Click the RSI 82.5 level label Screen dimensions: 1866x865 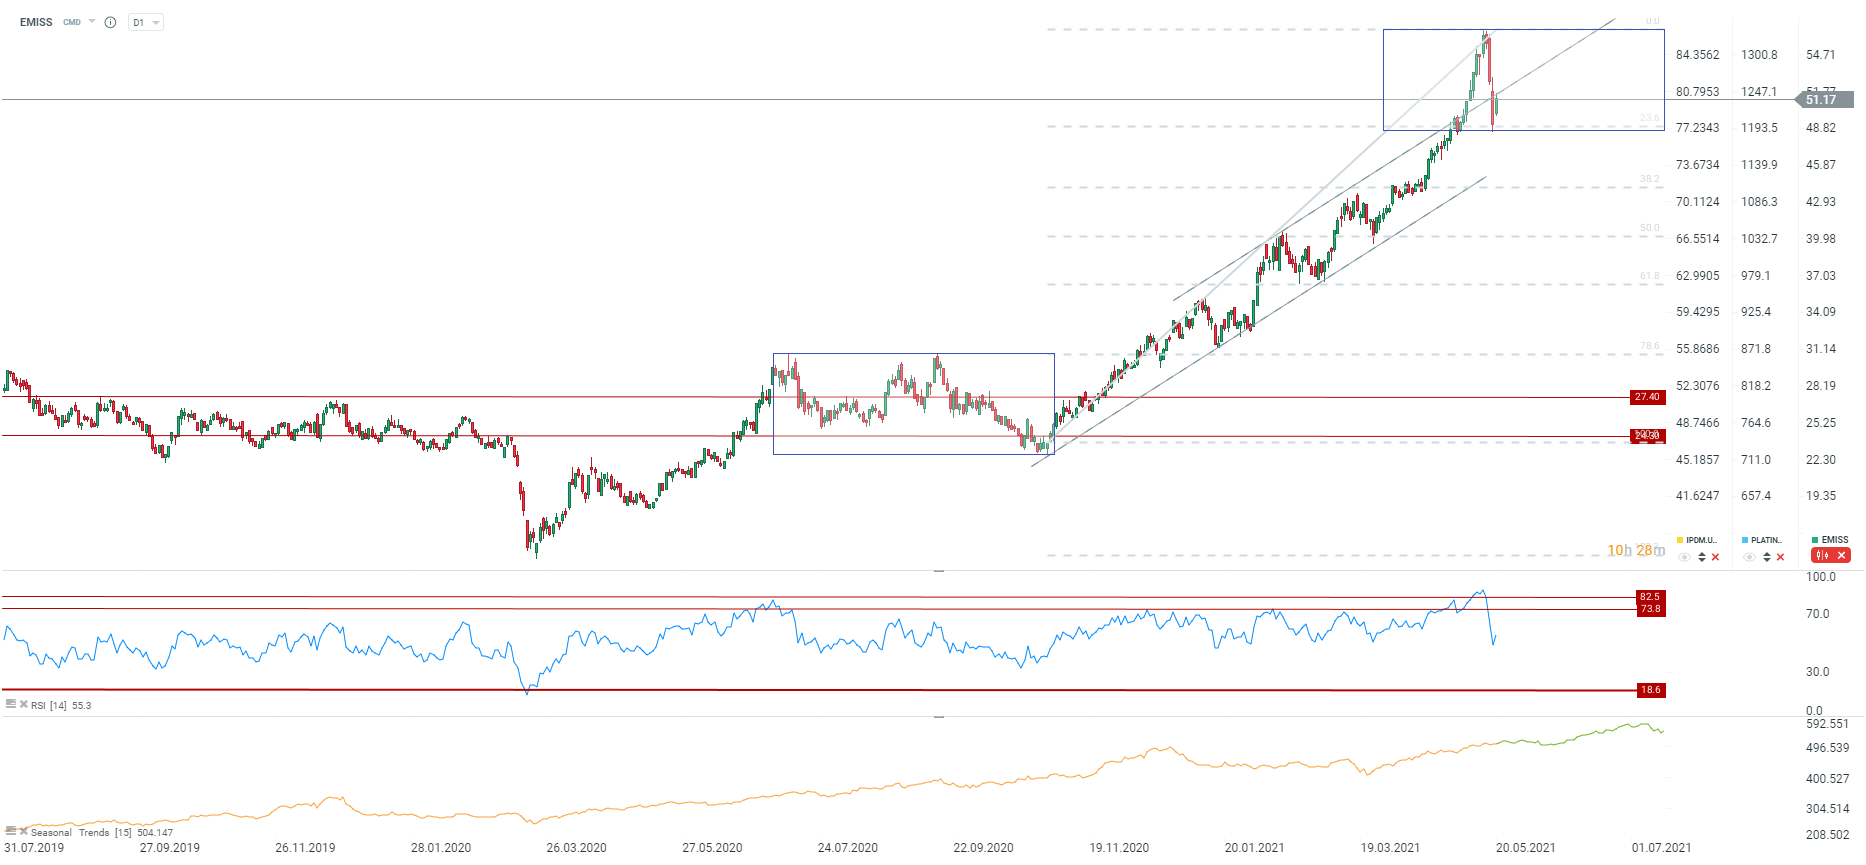point(1650,597)
